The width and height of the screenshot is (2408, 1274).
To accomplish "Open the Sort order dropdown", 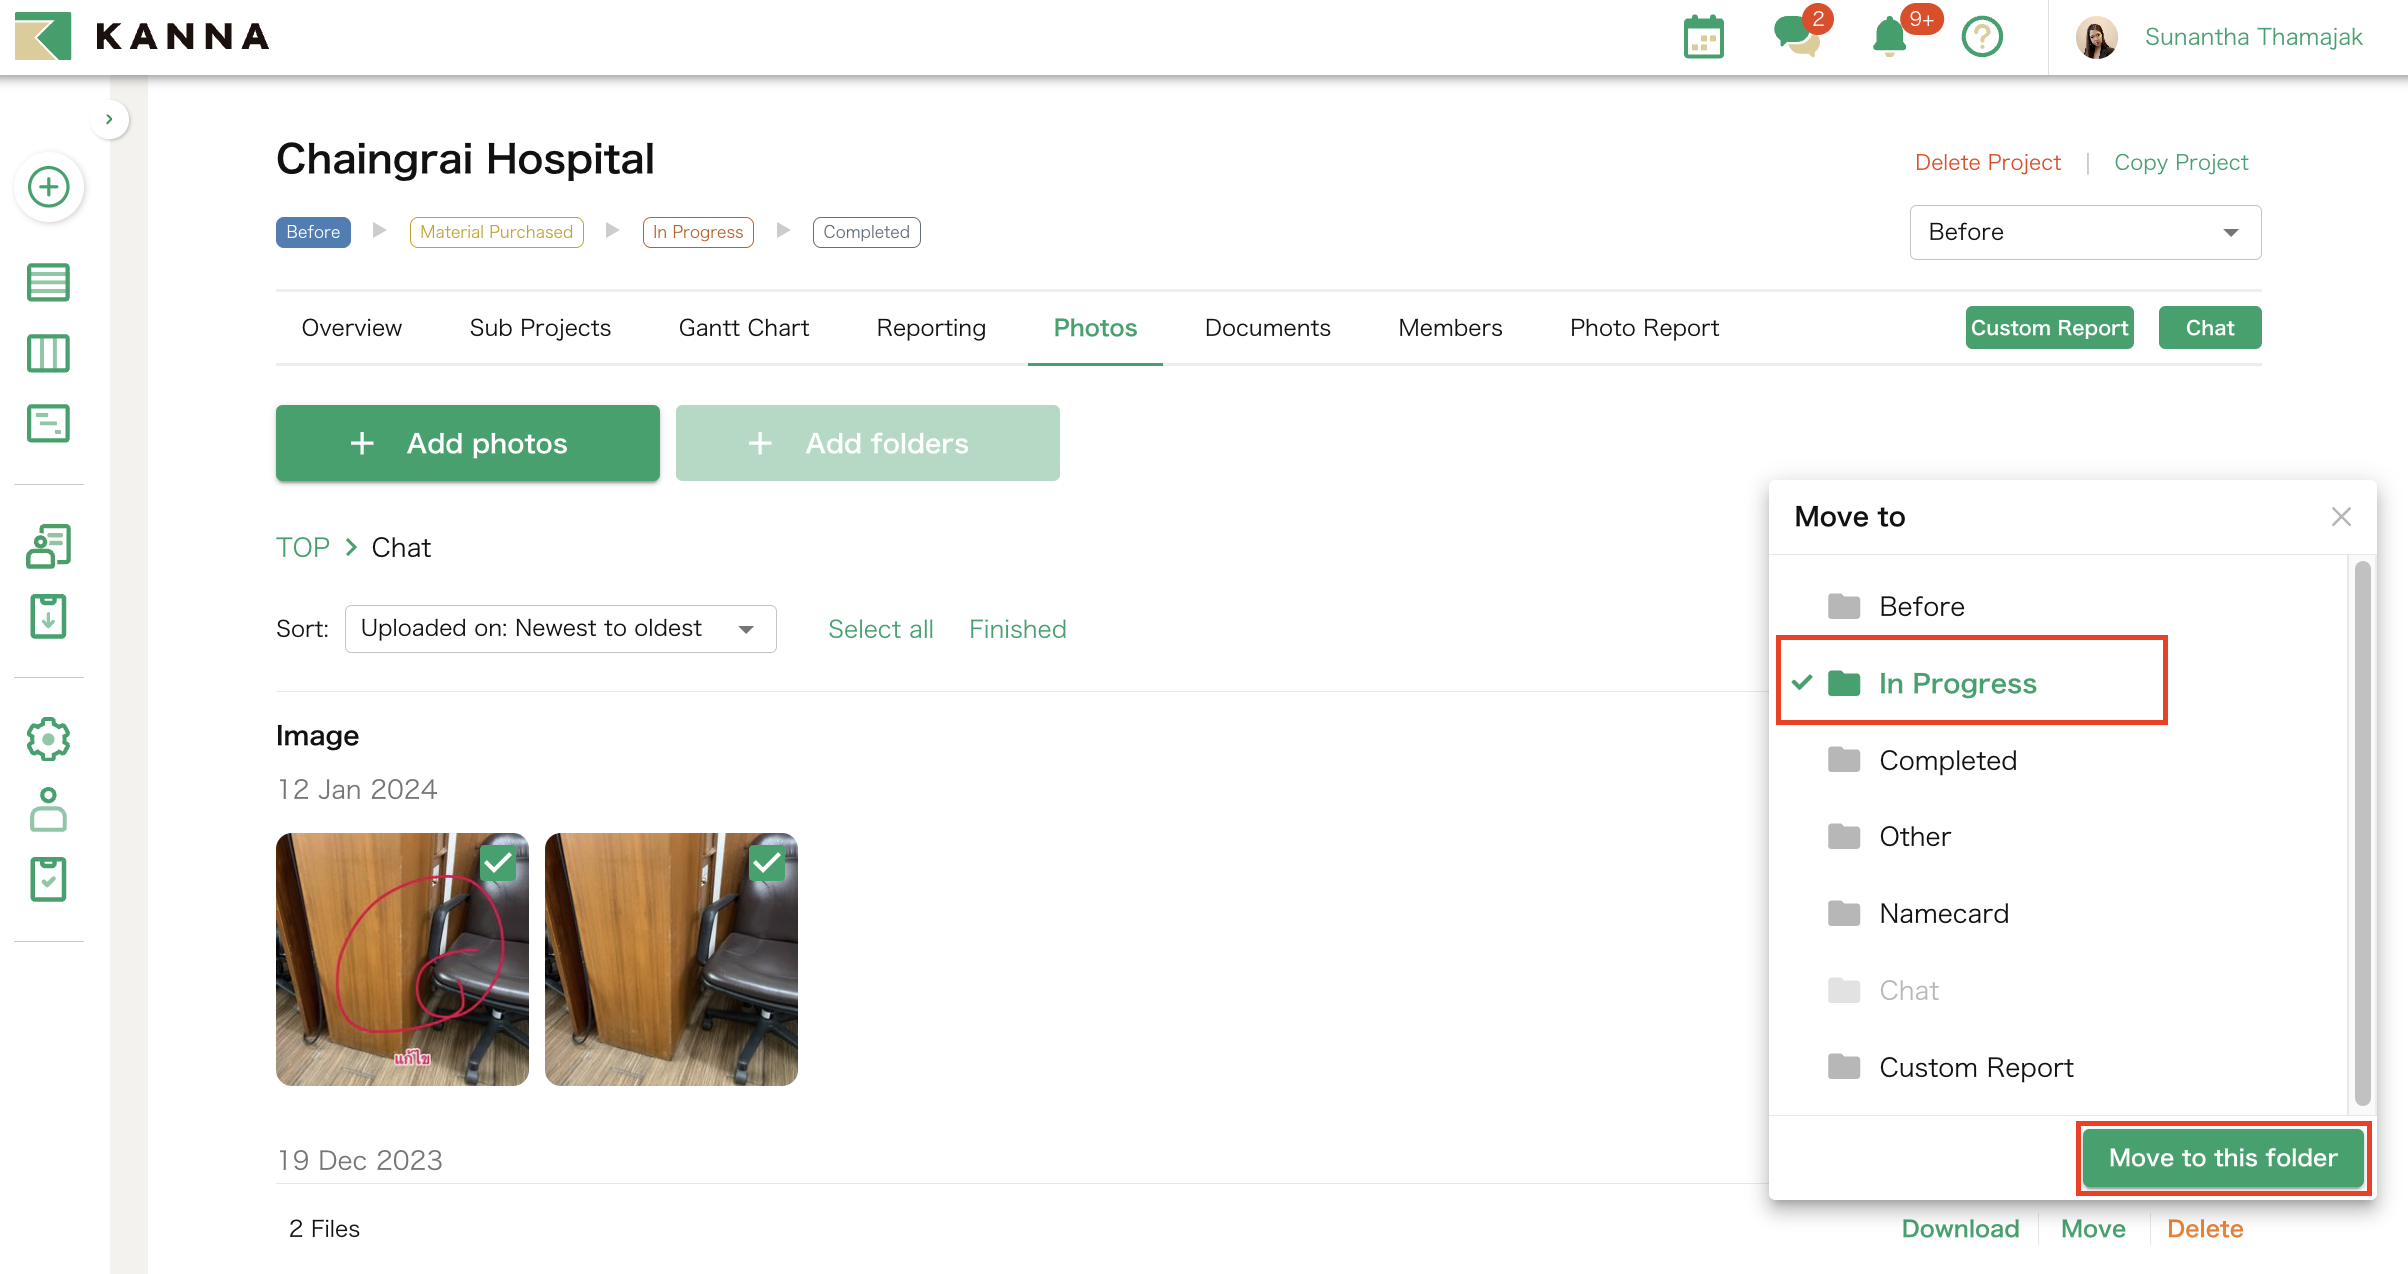I will coord(560,628).
